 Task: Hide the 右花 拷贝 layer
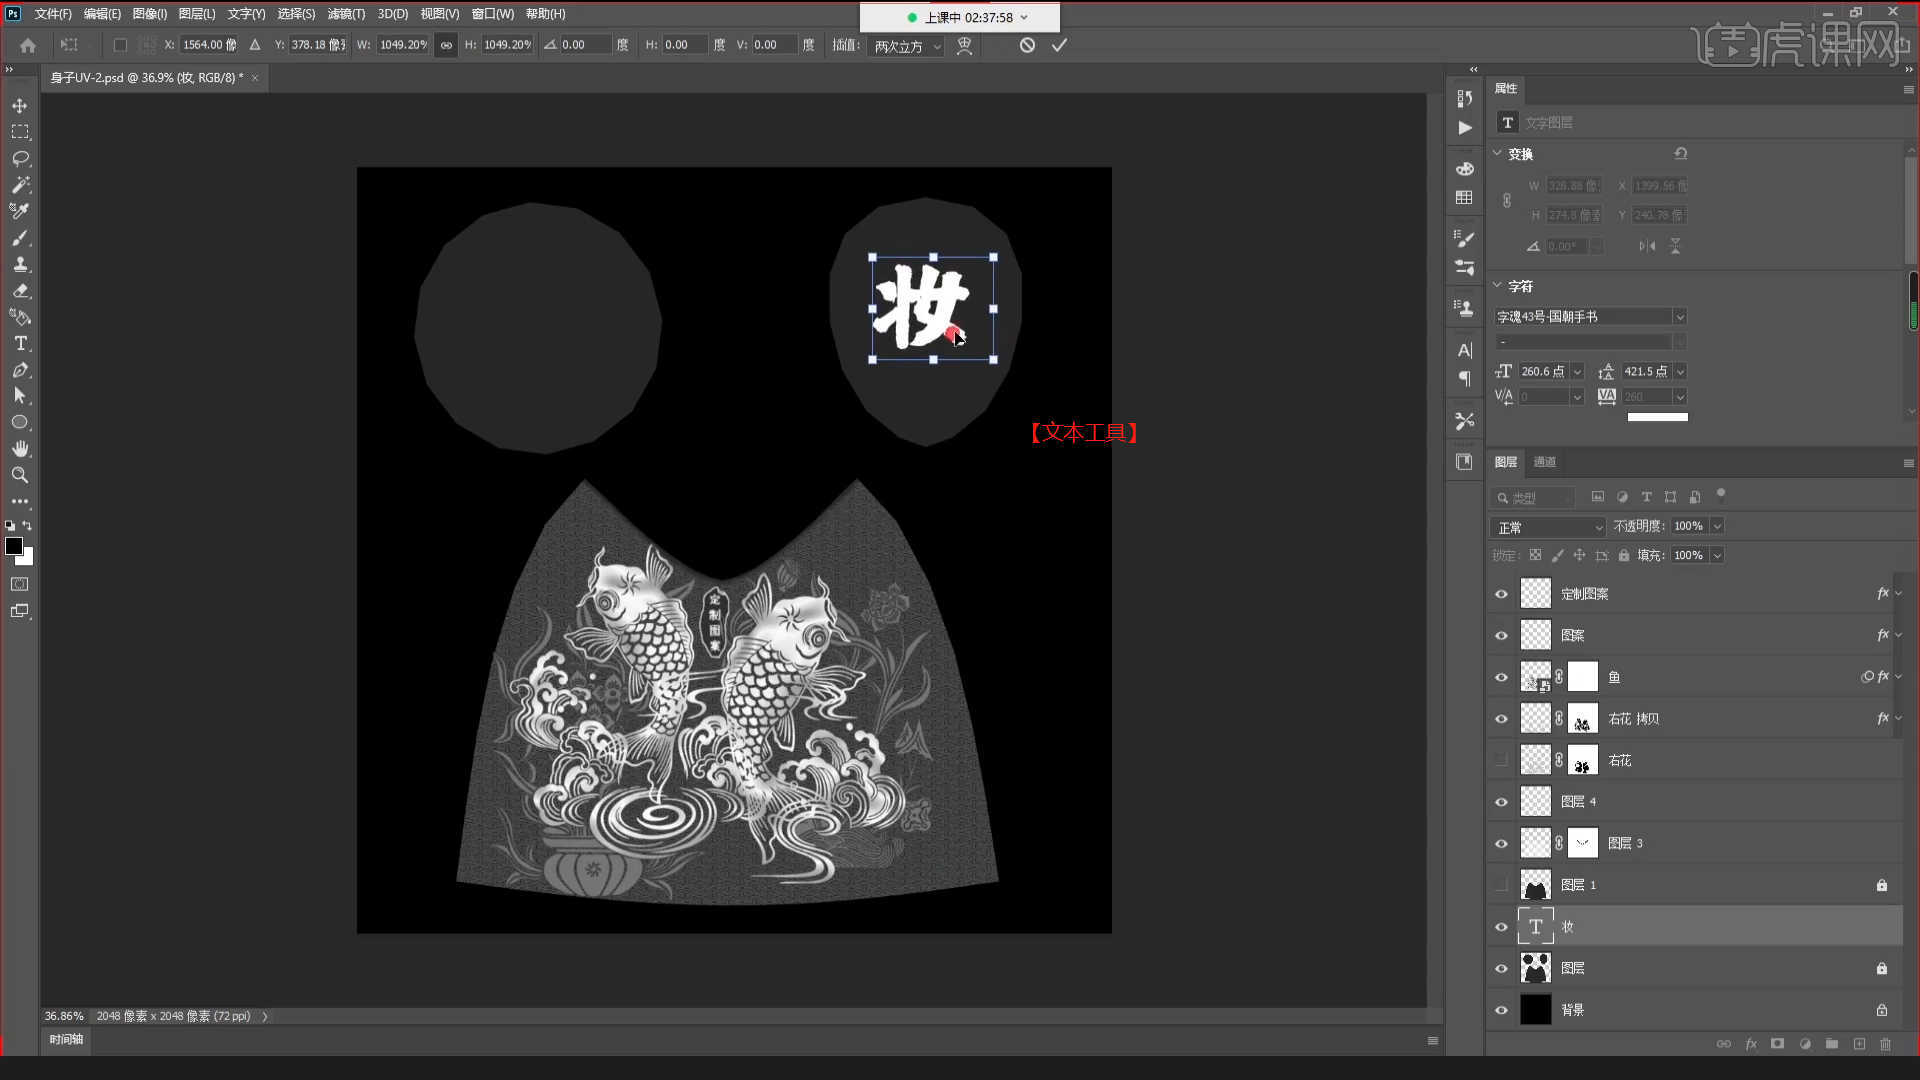pyautogui.click(x=1501, y=719)
